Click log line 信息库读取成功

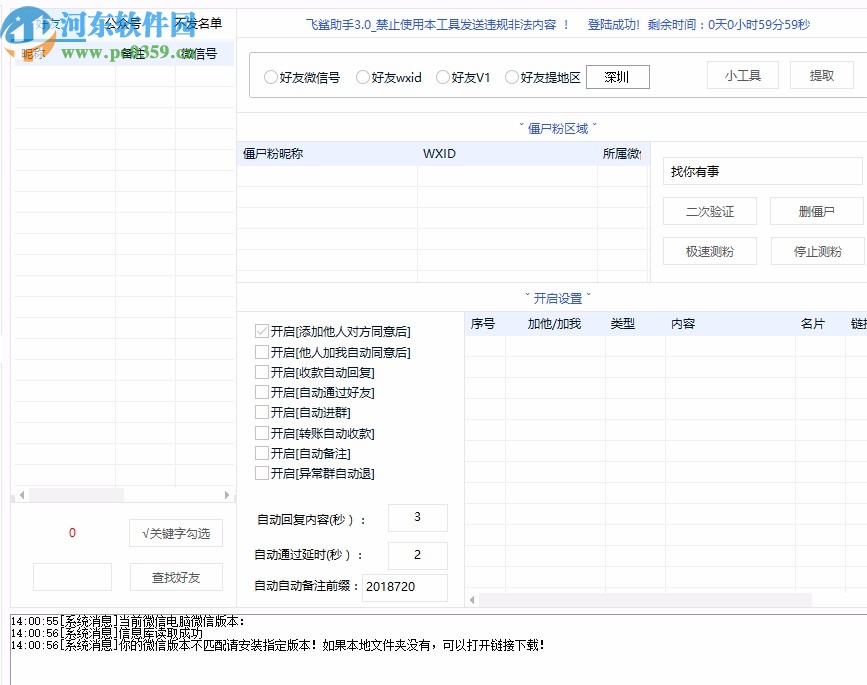(107, 633)
